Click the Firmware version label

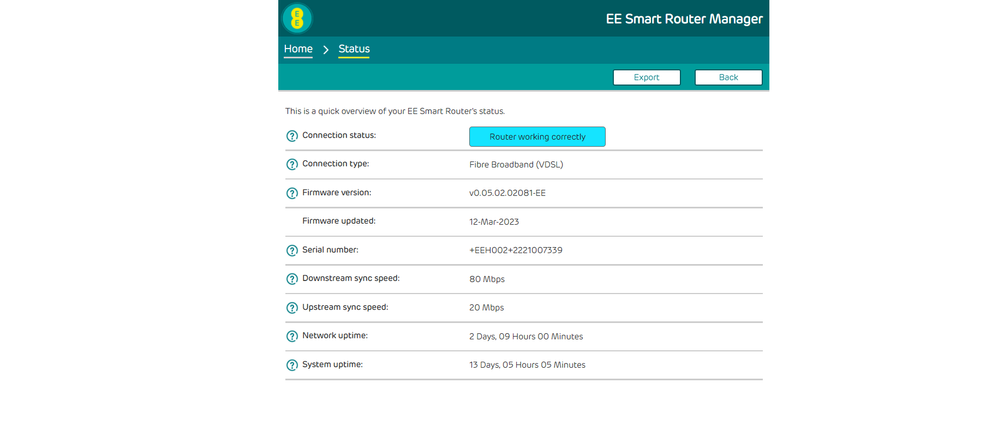pos(337,193)
